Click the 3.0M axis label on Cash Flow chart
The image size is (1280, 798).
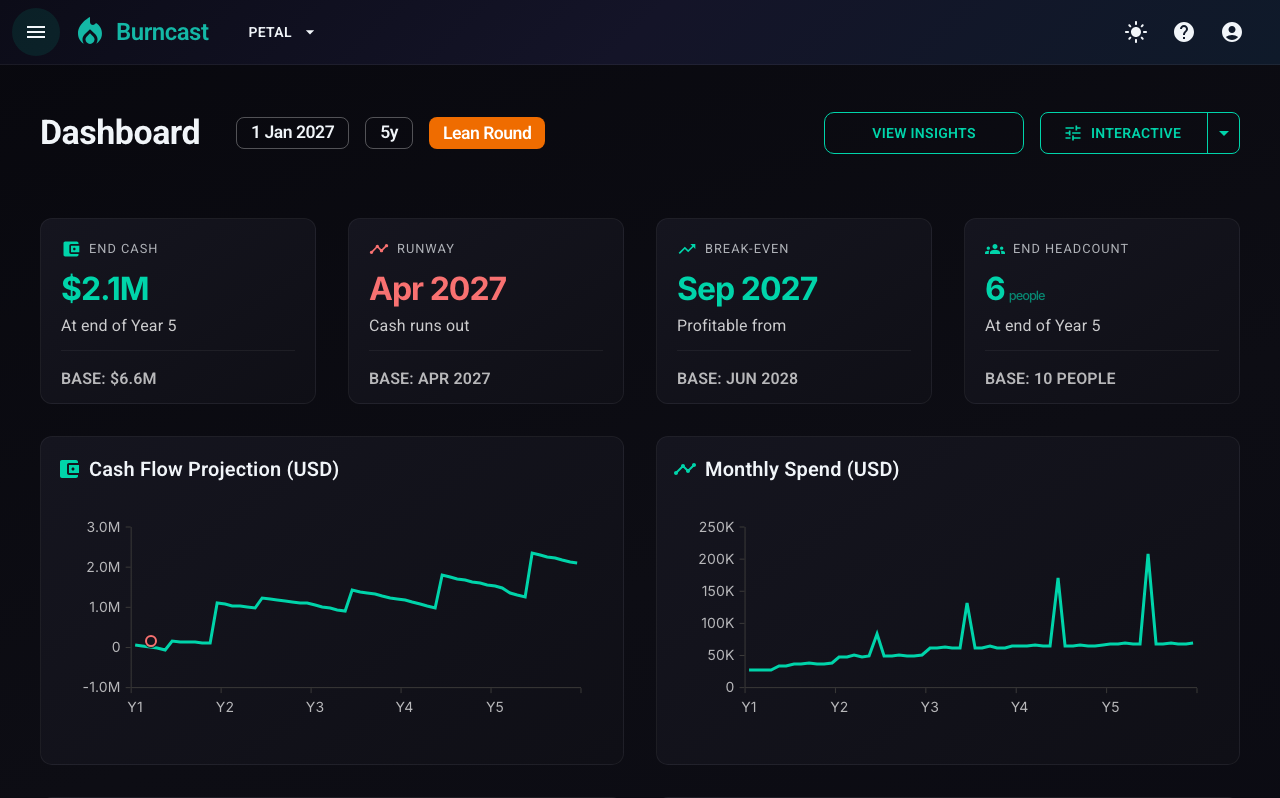click(x=103, y=527)
